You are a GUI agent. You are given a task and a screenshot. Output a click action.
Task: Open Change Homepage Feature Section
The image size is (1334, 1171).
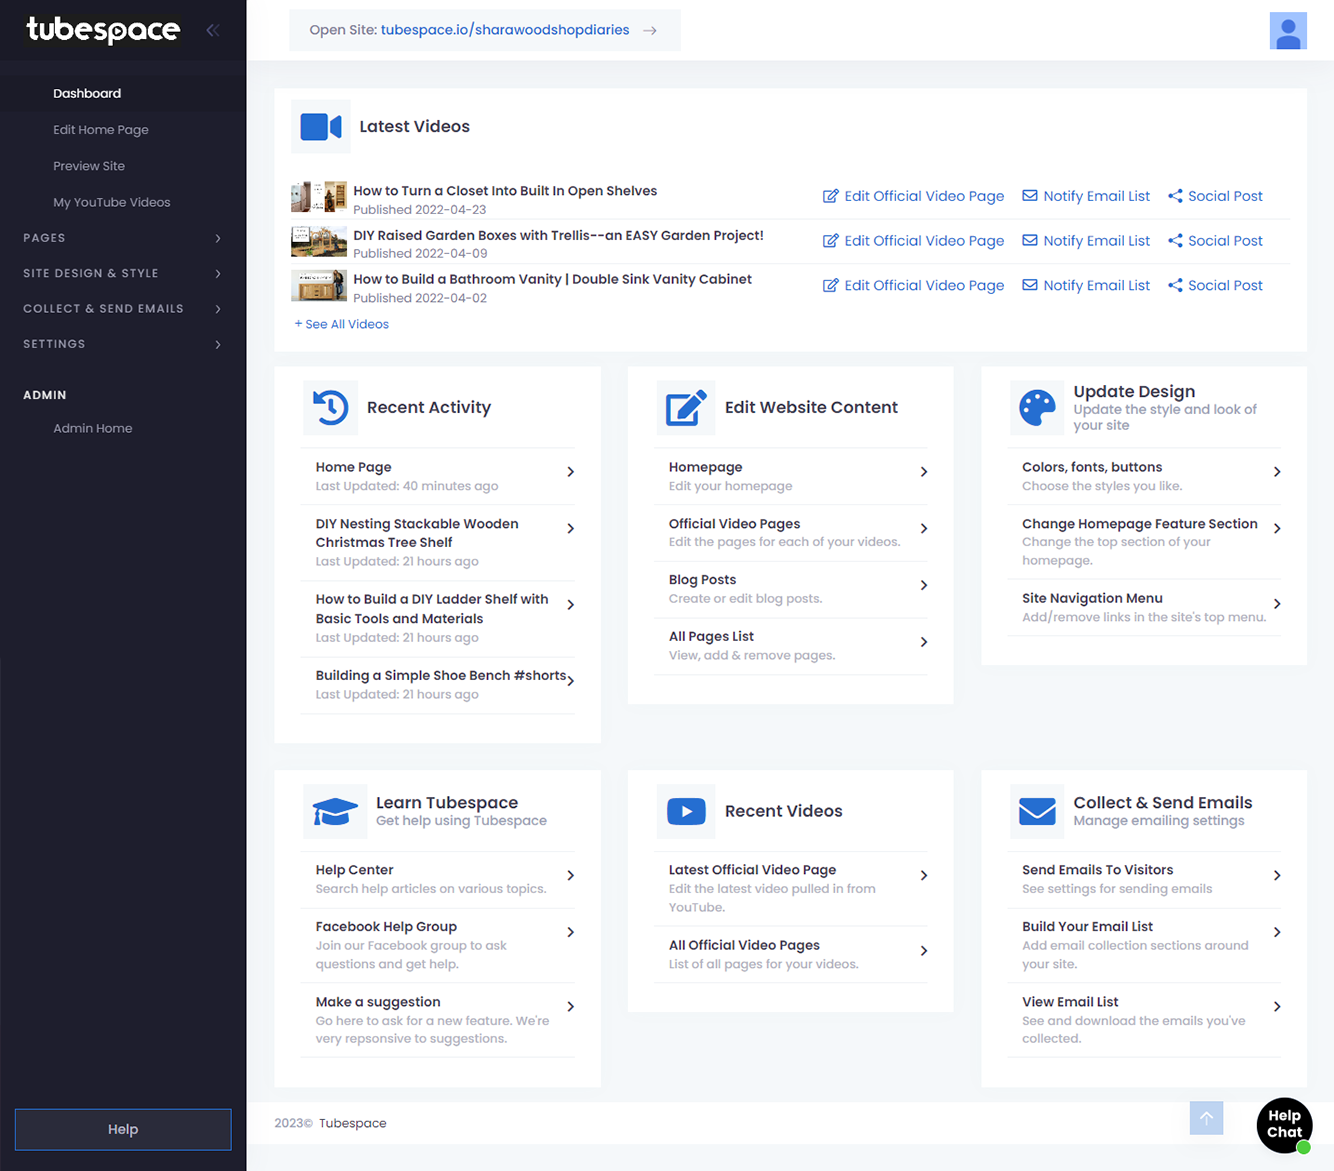point(1144,542)
